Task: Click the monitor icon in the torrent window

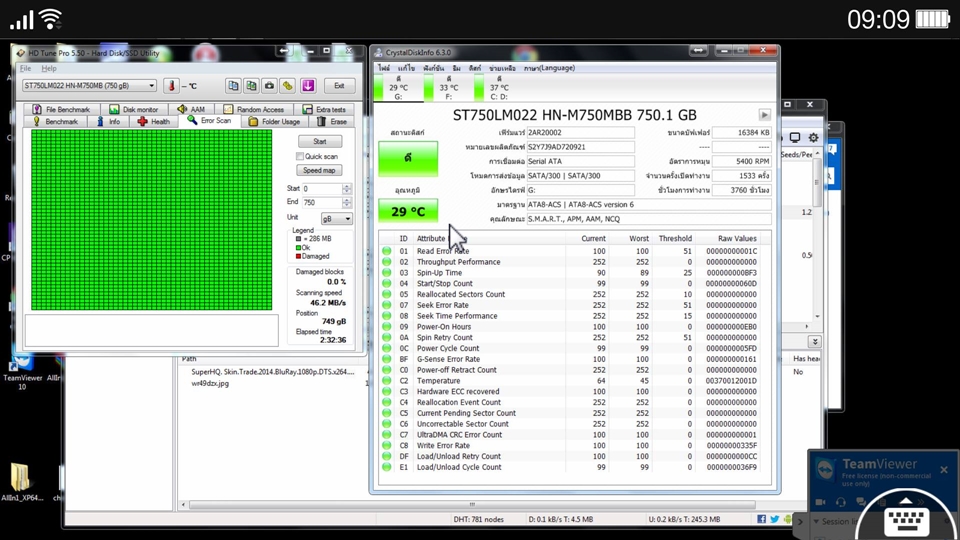Action: coord(795,138)
